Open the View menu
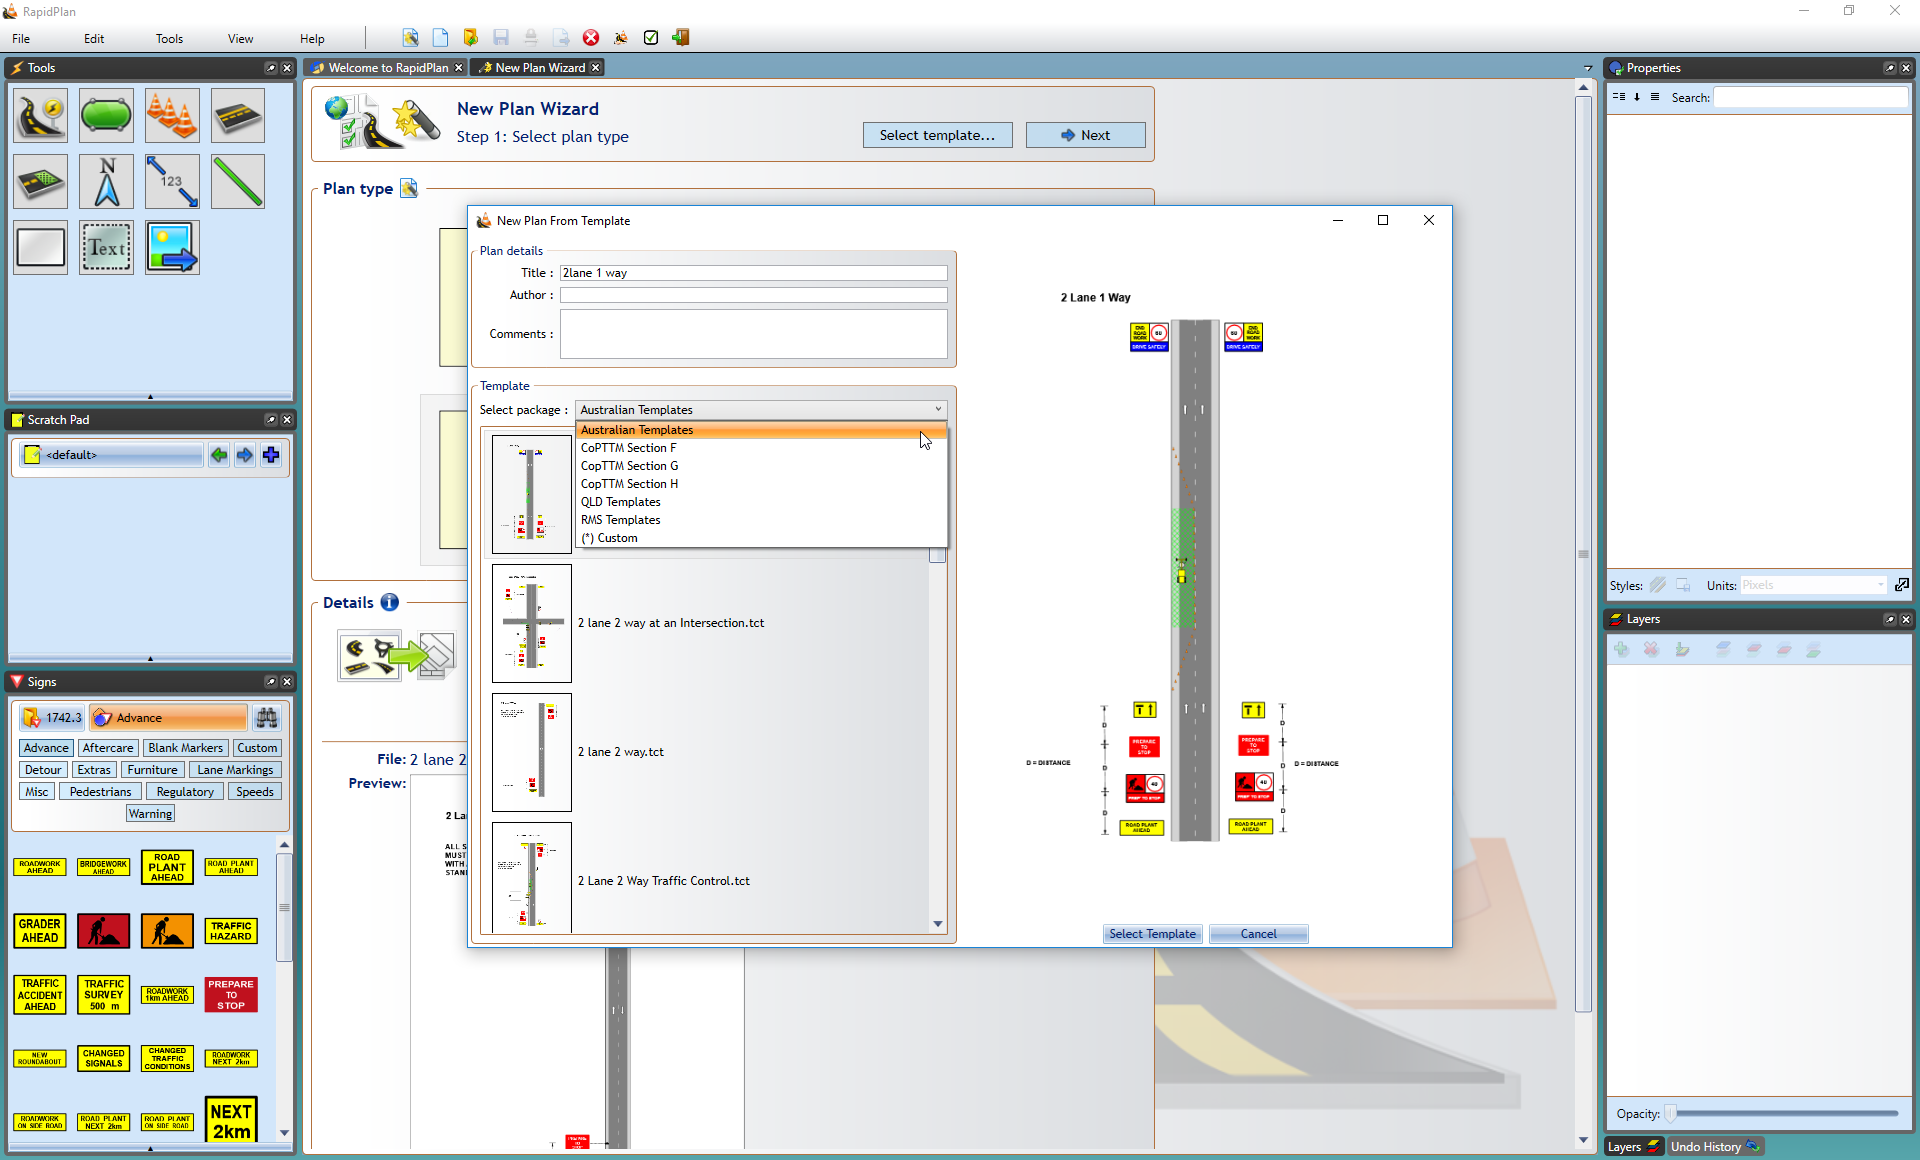This screenshot has height=1160, width=1920. coord(240,39)
